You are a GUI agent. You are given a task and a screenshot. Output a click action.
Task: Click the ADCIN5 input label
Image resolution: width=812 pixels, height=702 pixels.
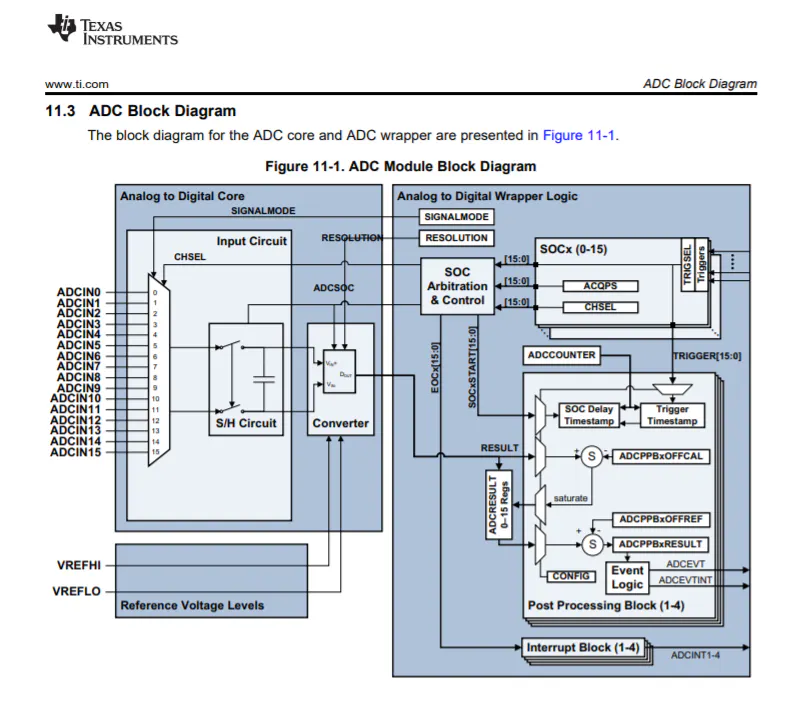(x=78, y=345)
